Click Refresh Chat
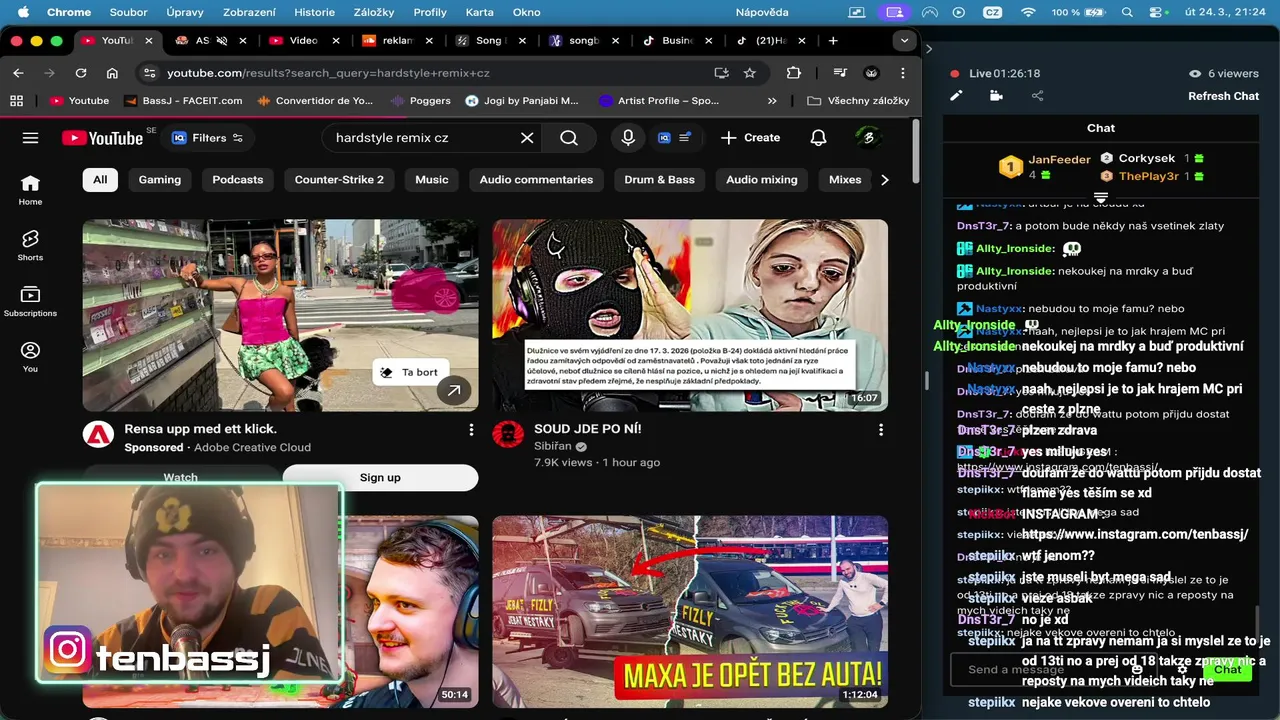 1223,96
